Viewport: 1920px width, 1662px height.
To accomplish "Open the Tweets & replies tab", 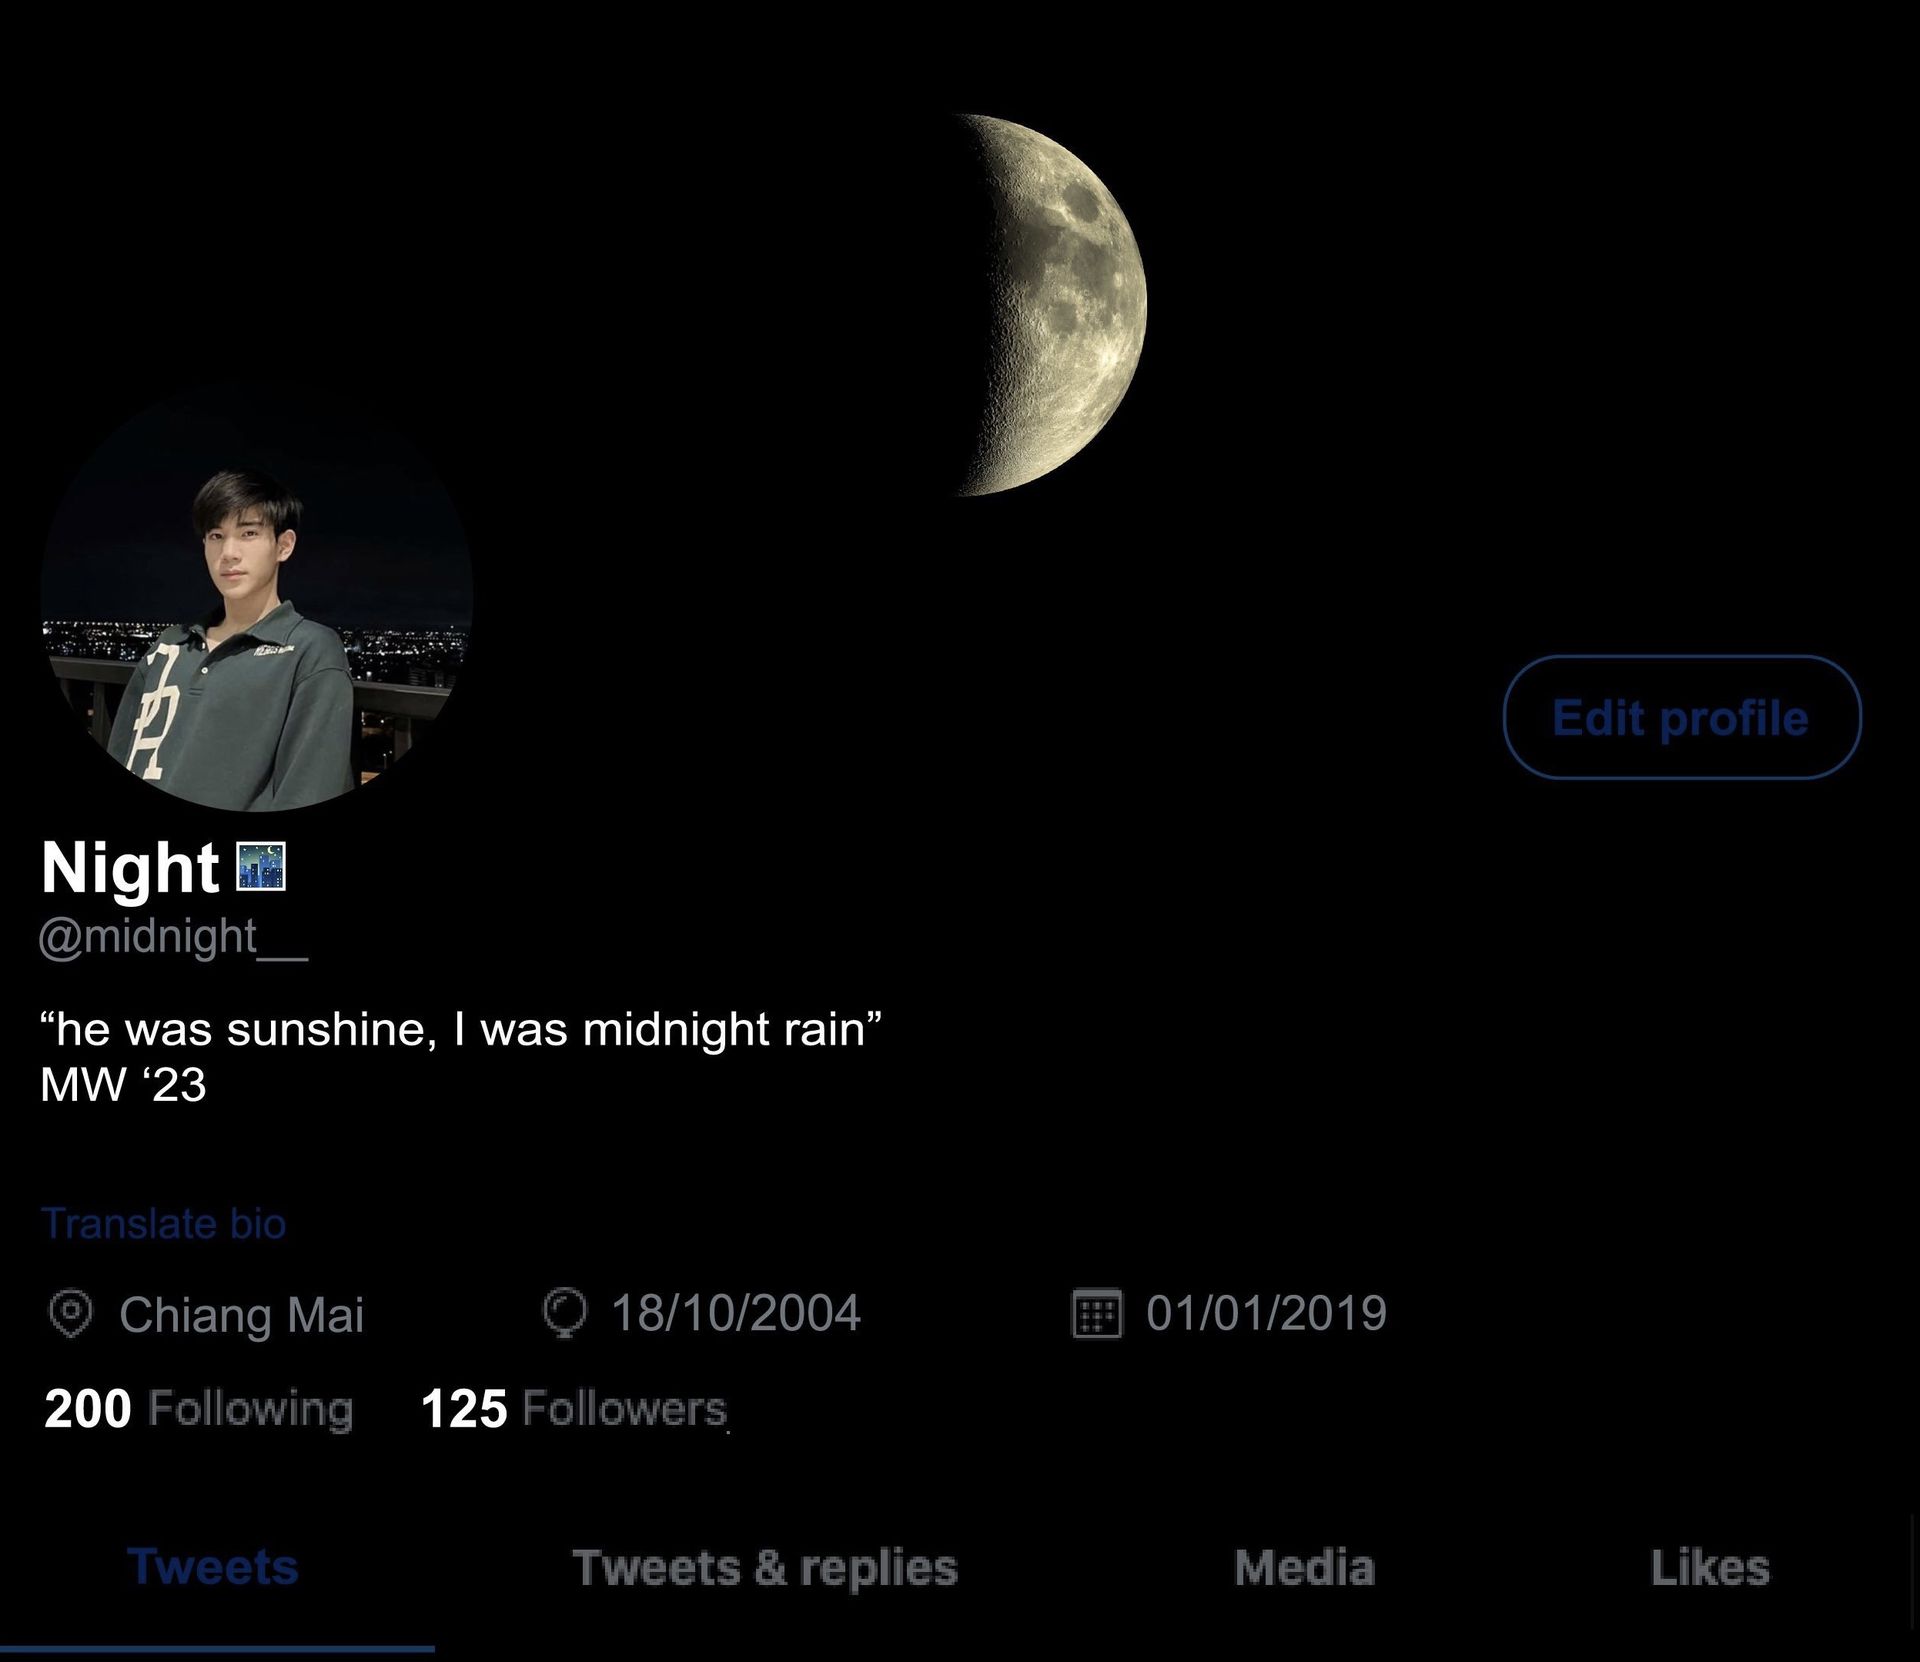I will coord(765,1568).
